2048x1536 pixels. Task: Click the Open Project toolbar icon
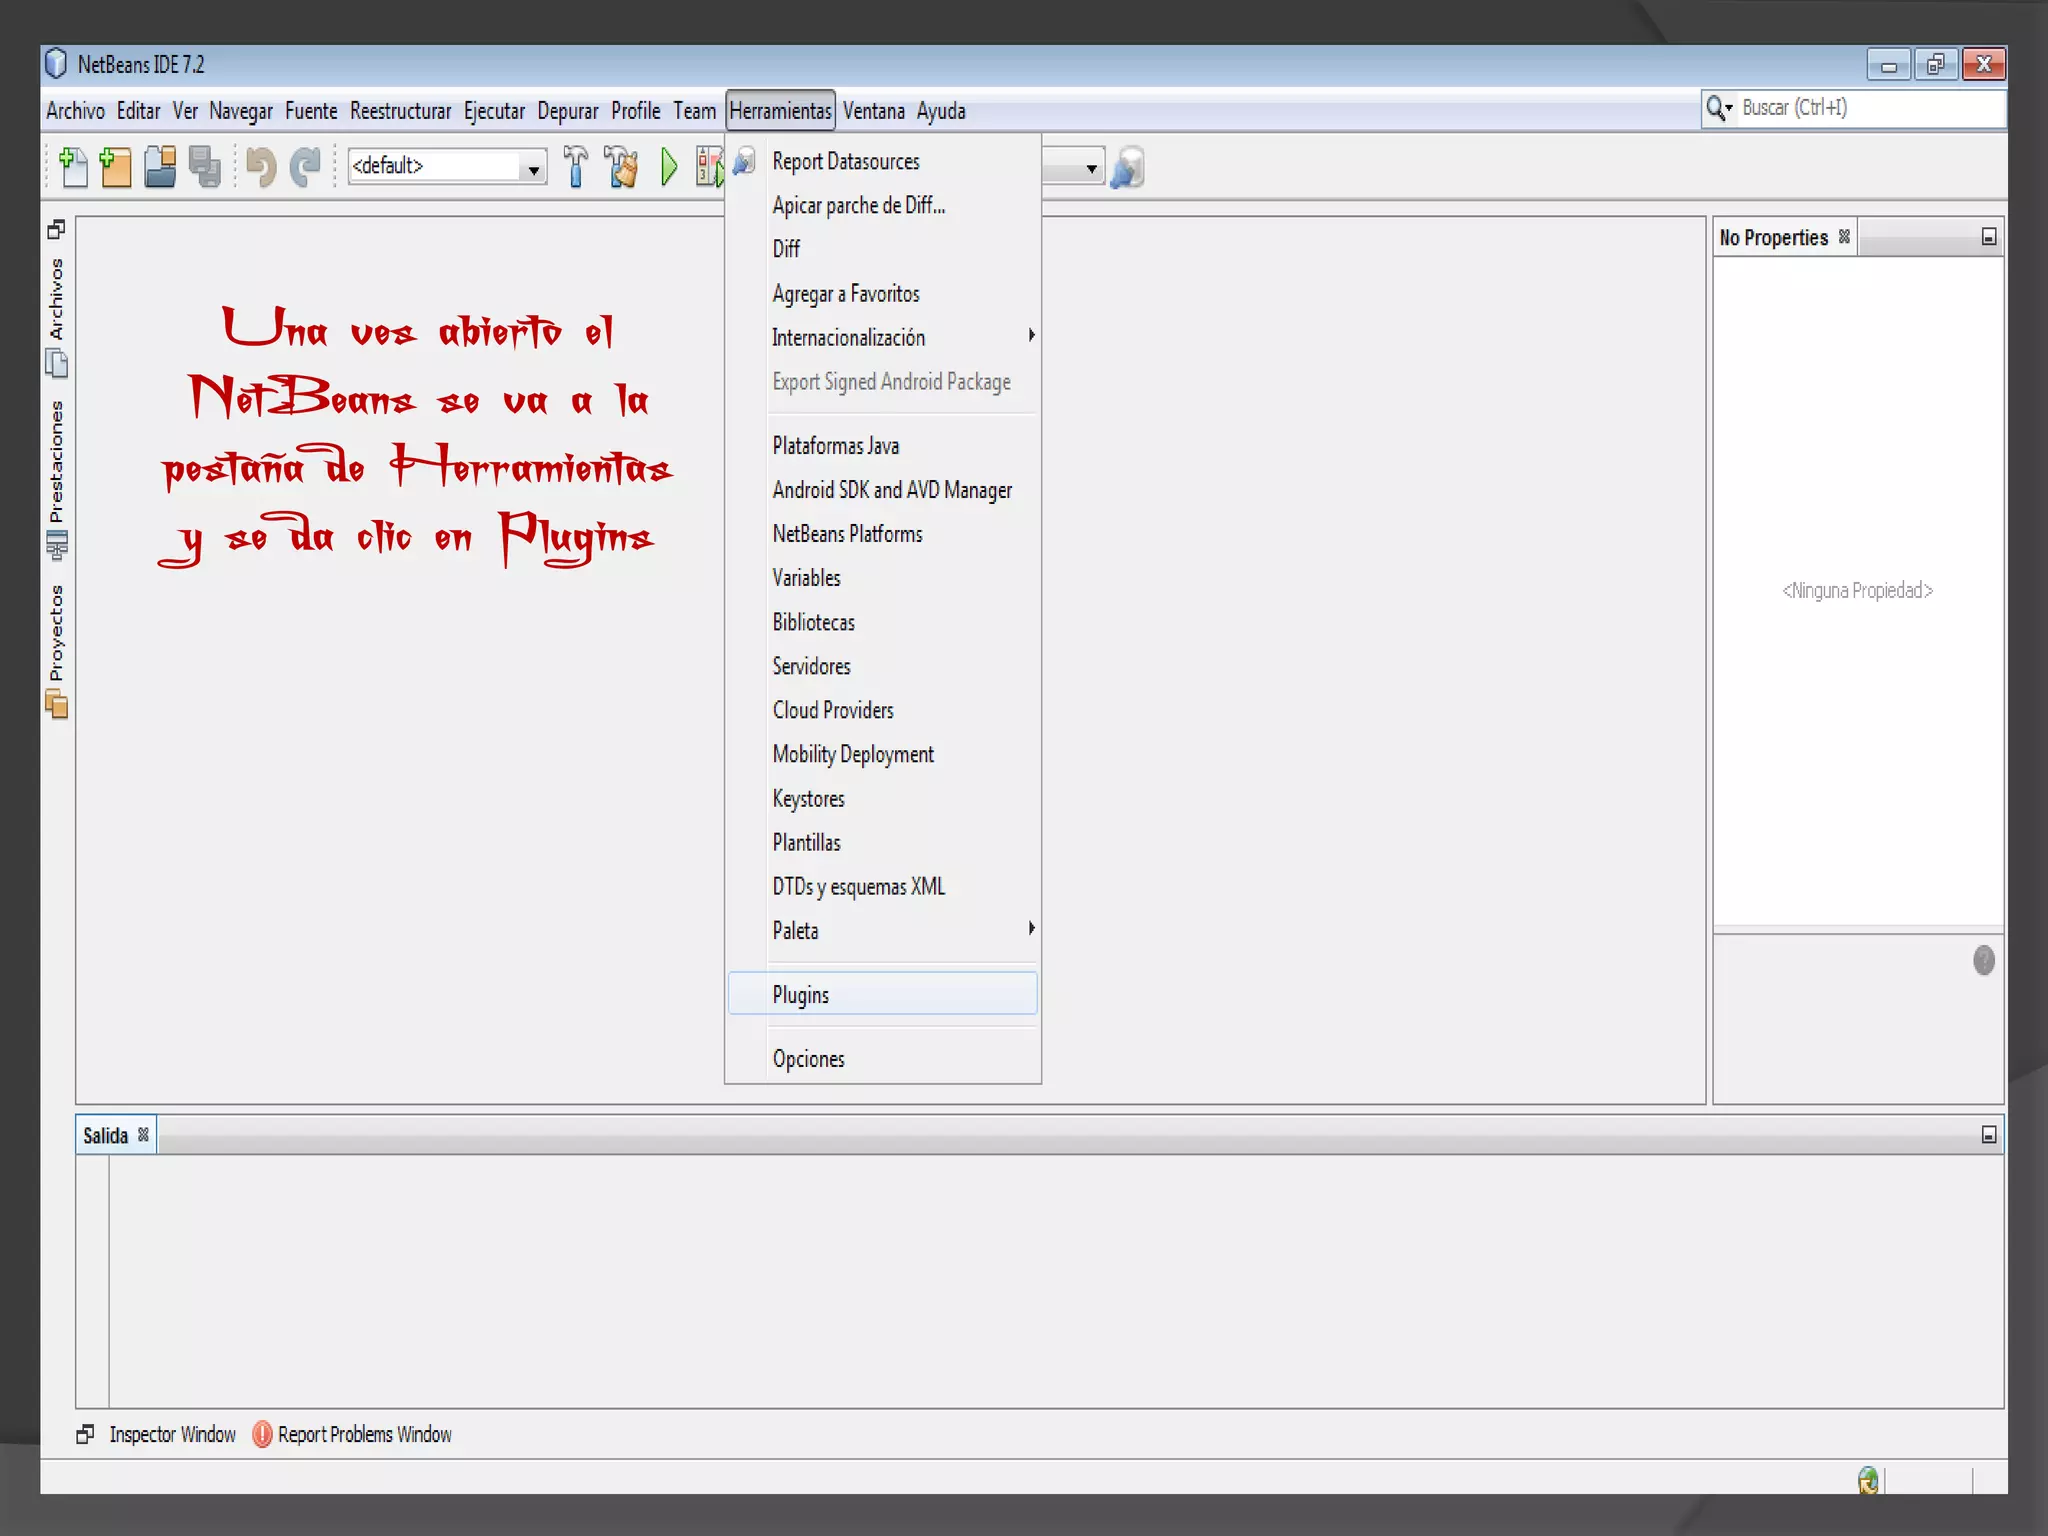160,167
